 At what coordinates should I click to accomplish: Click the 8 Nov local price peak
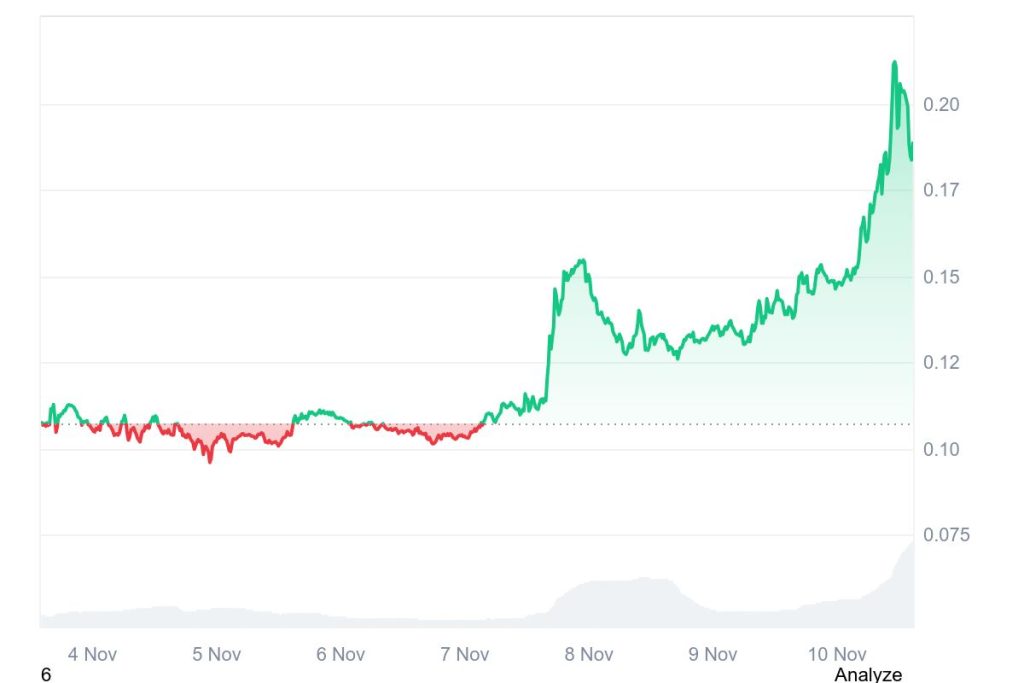(581, 261)
